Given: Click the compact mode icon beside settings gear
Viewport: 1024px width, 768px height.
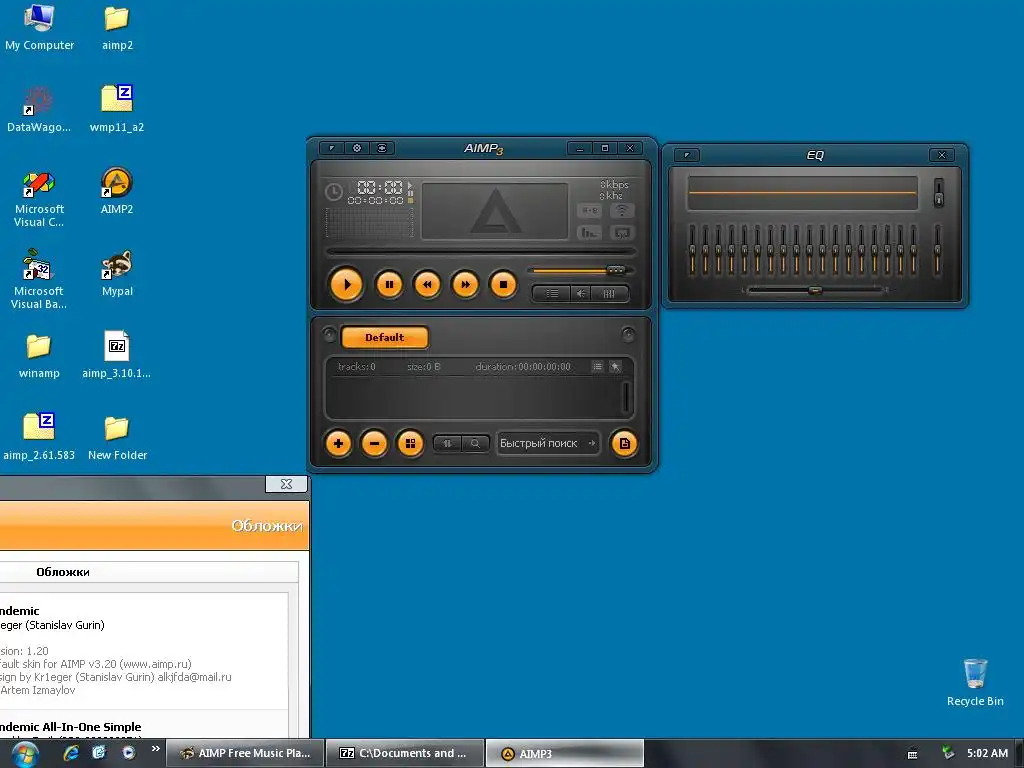Looking at the screenshot, I should tap(382, 148).
